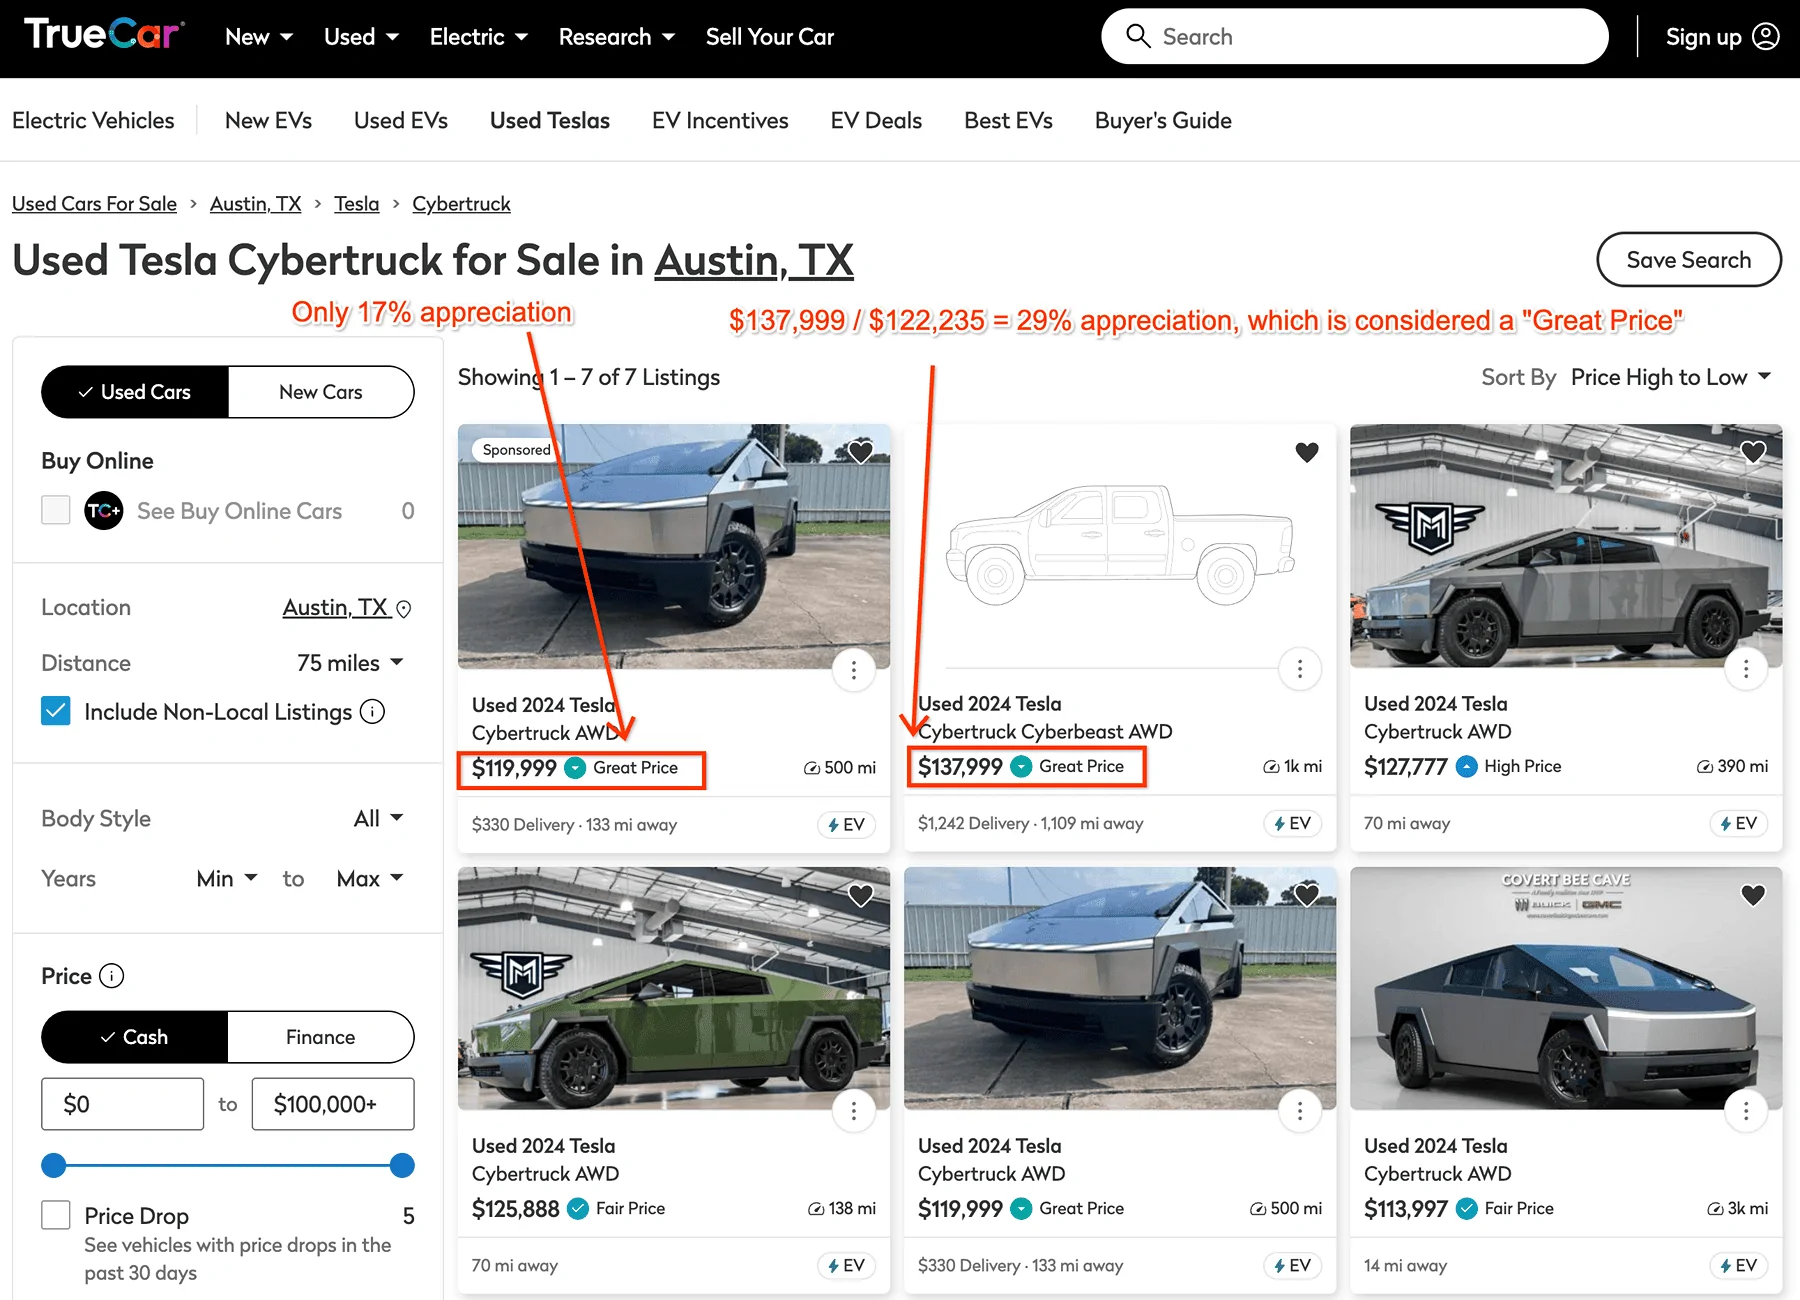Click the EV badge on the $137,999 listing
The image size is (1800, 1300).
1292,824
